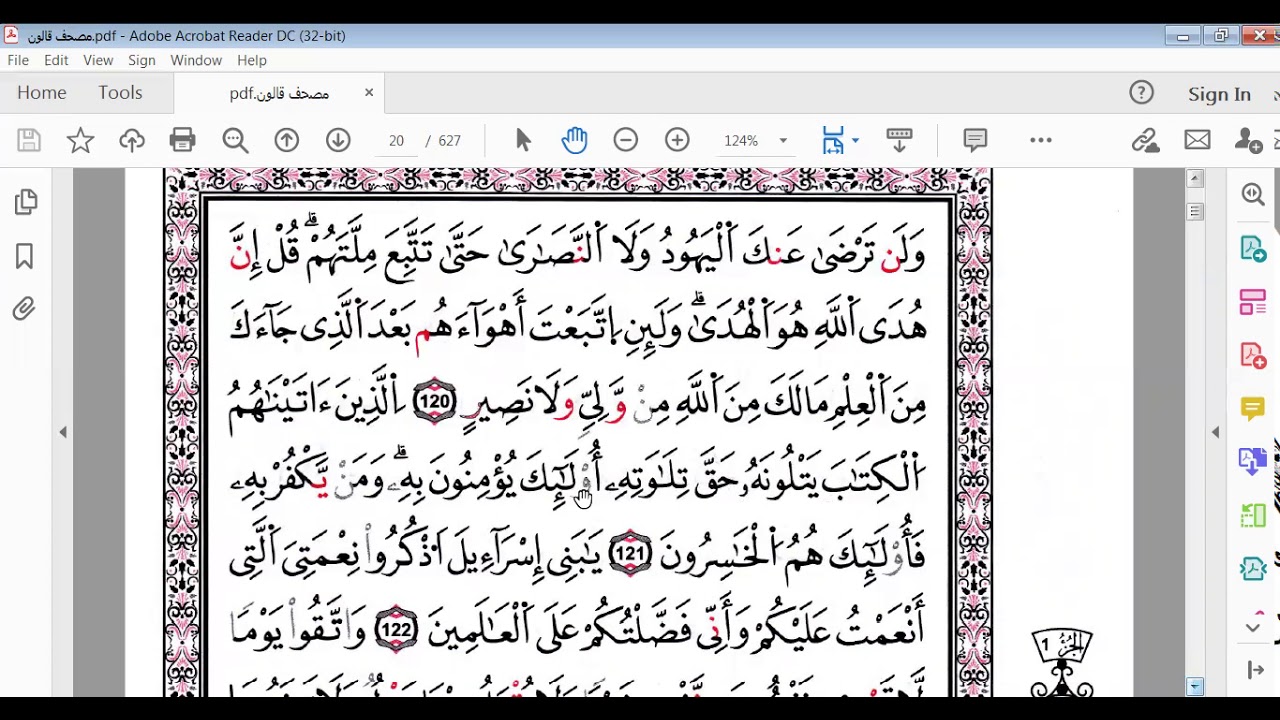The width and height of the screenshot is (1280, 720).
Task: Click the vertical scrollbar down arrow
Action: 1195,687
